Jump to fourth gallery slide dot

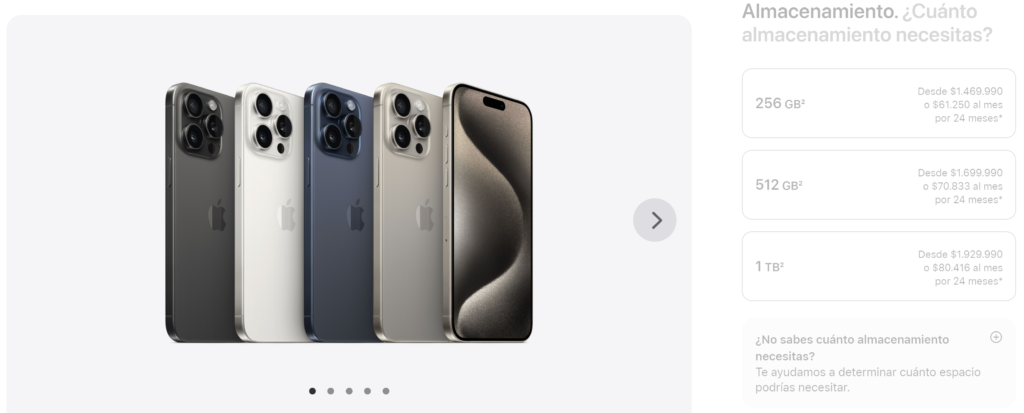click(x=367, y=391)
